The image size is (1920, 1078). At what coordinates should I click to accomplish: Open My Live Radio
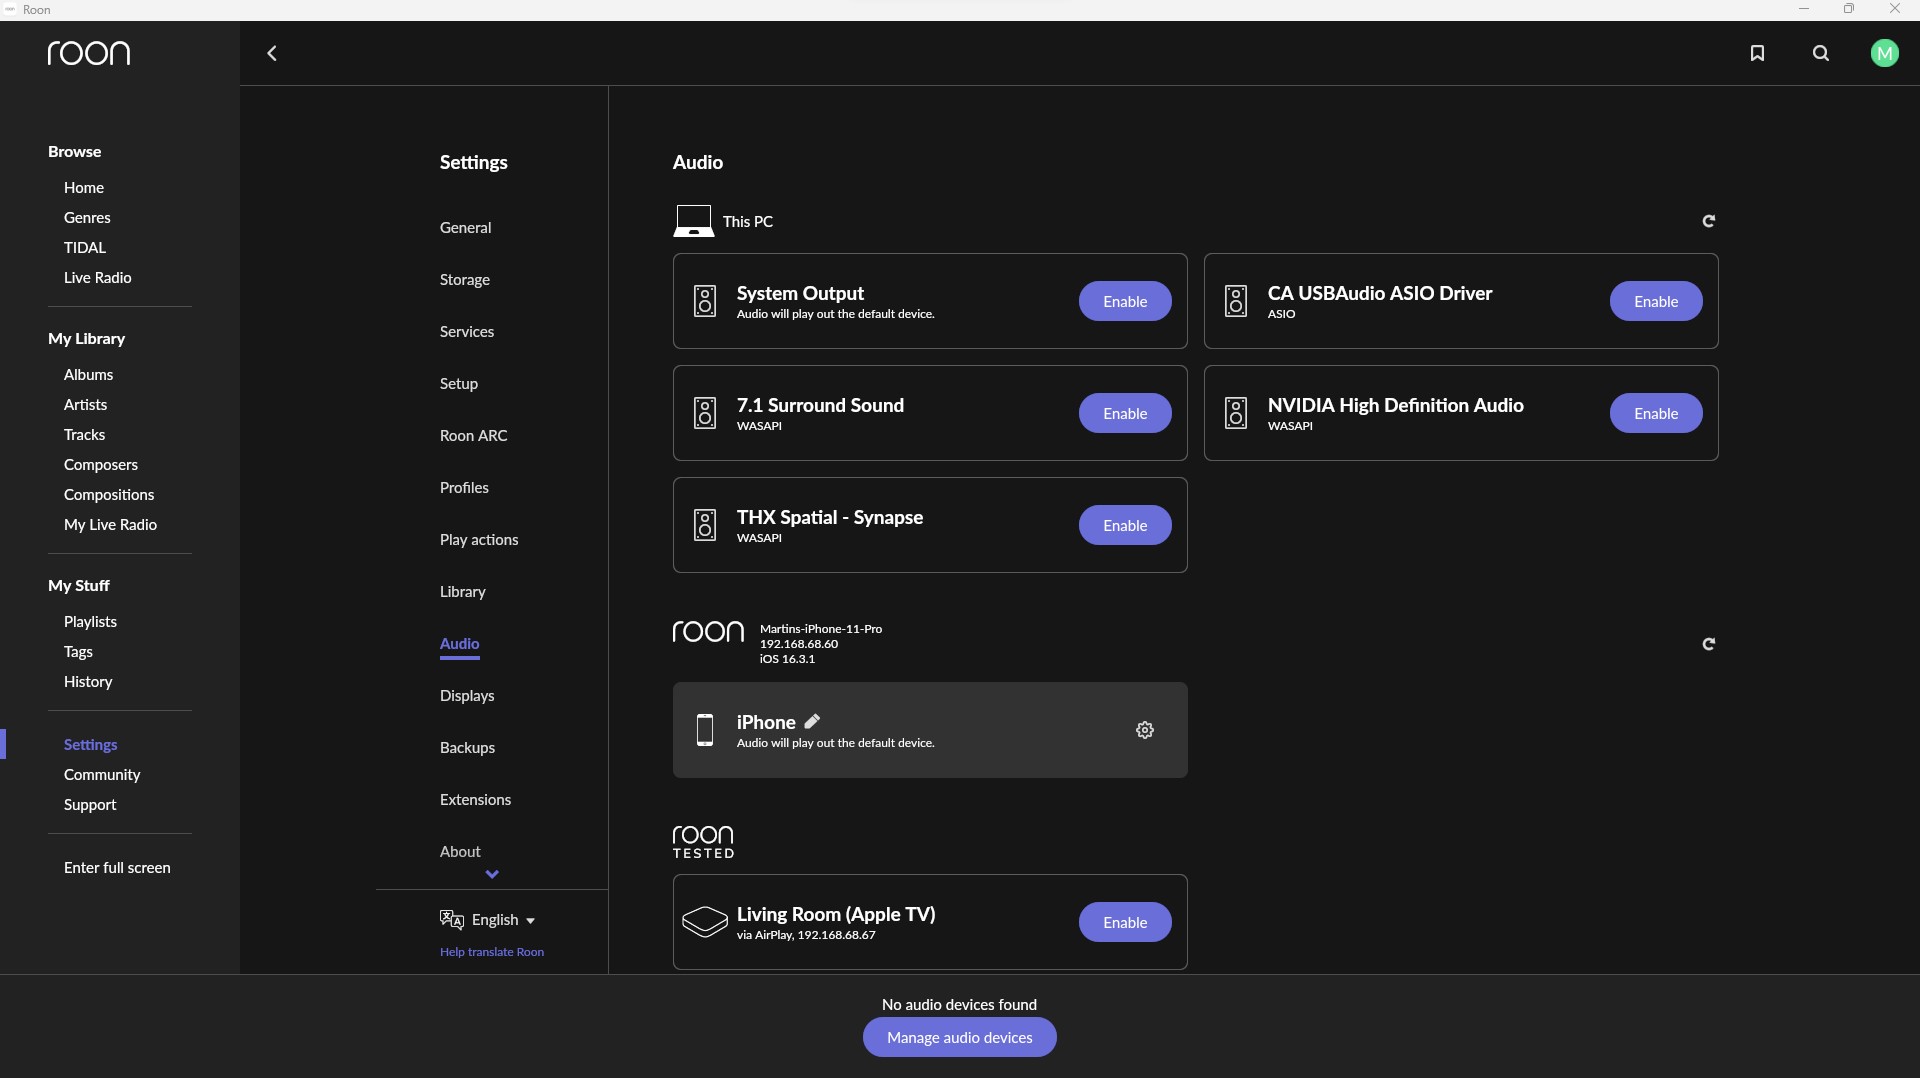point(110,525)
